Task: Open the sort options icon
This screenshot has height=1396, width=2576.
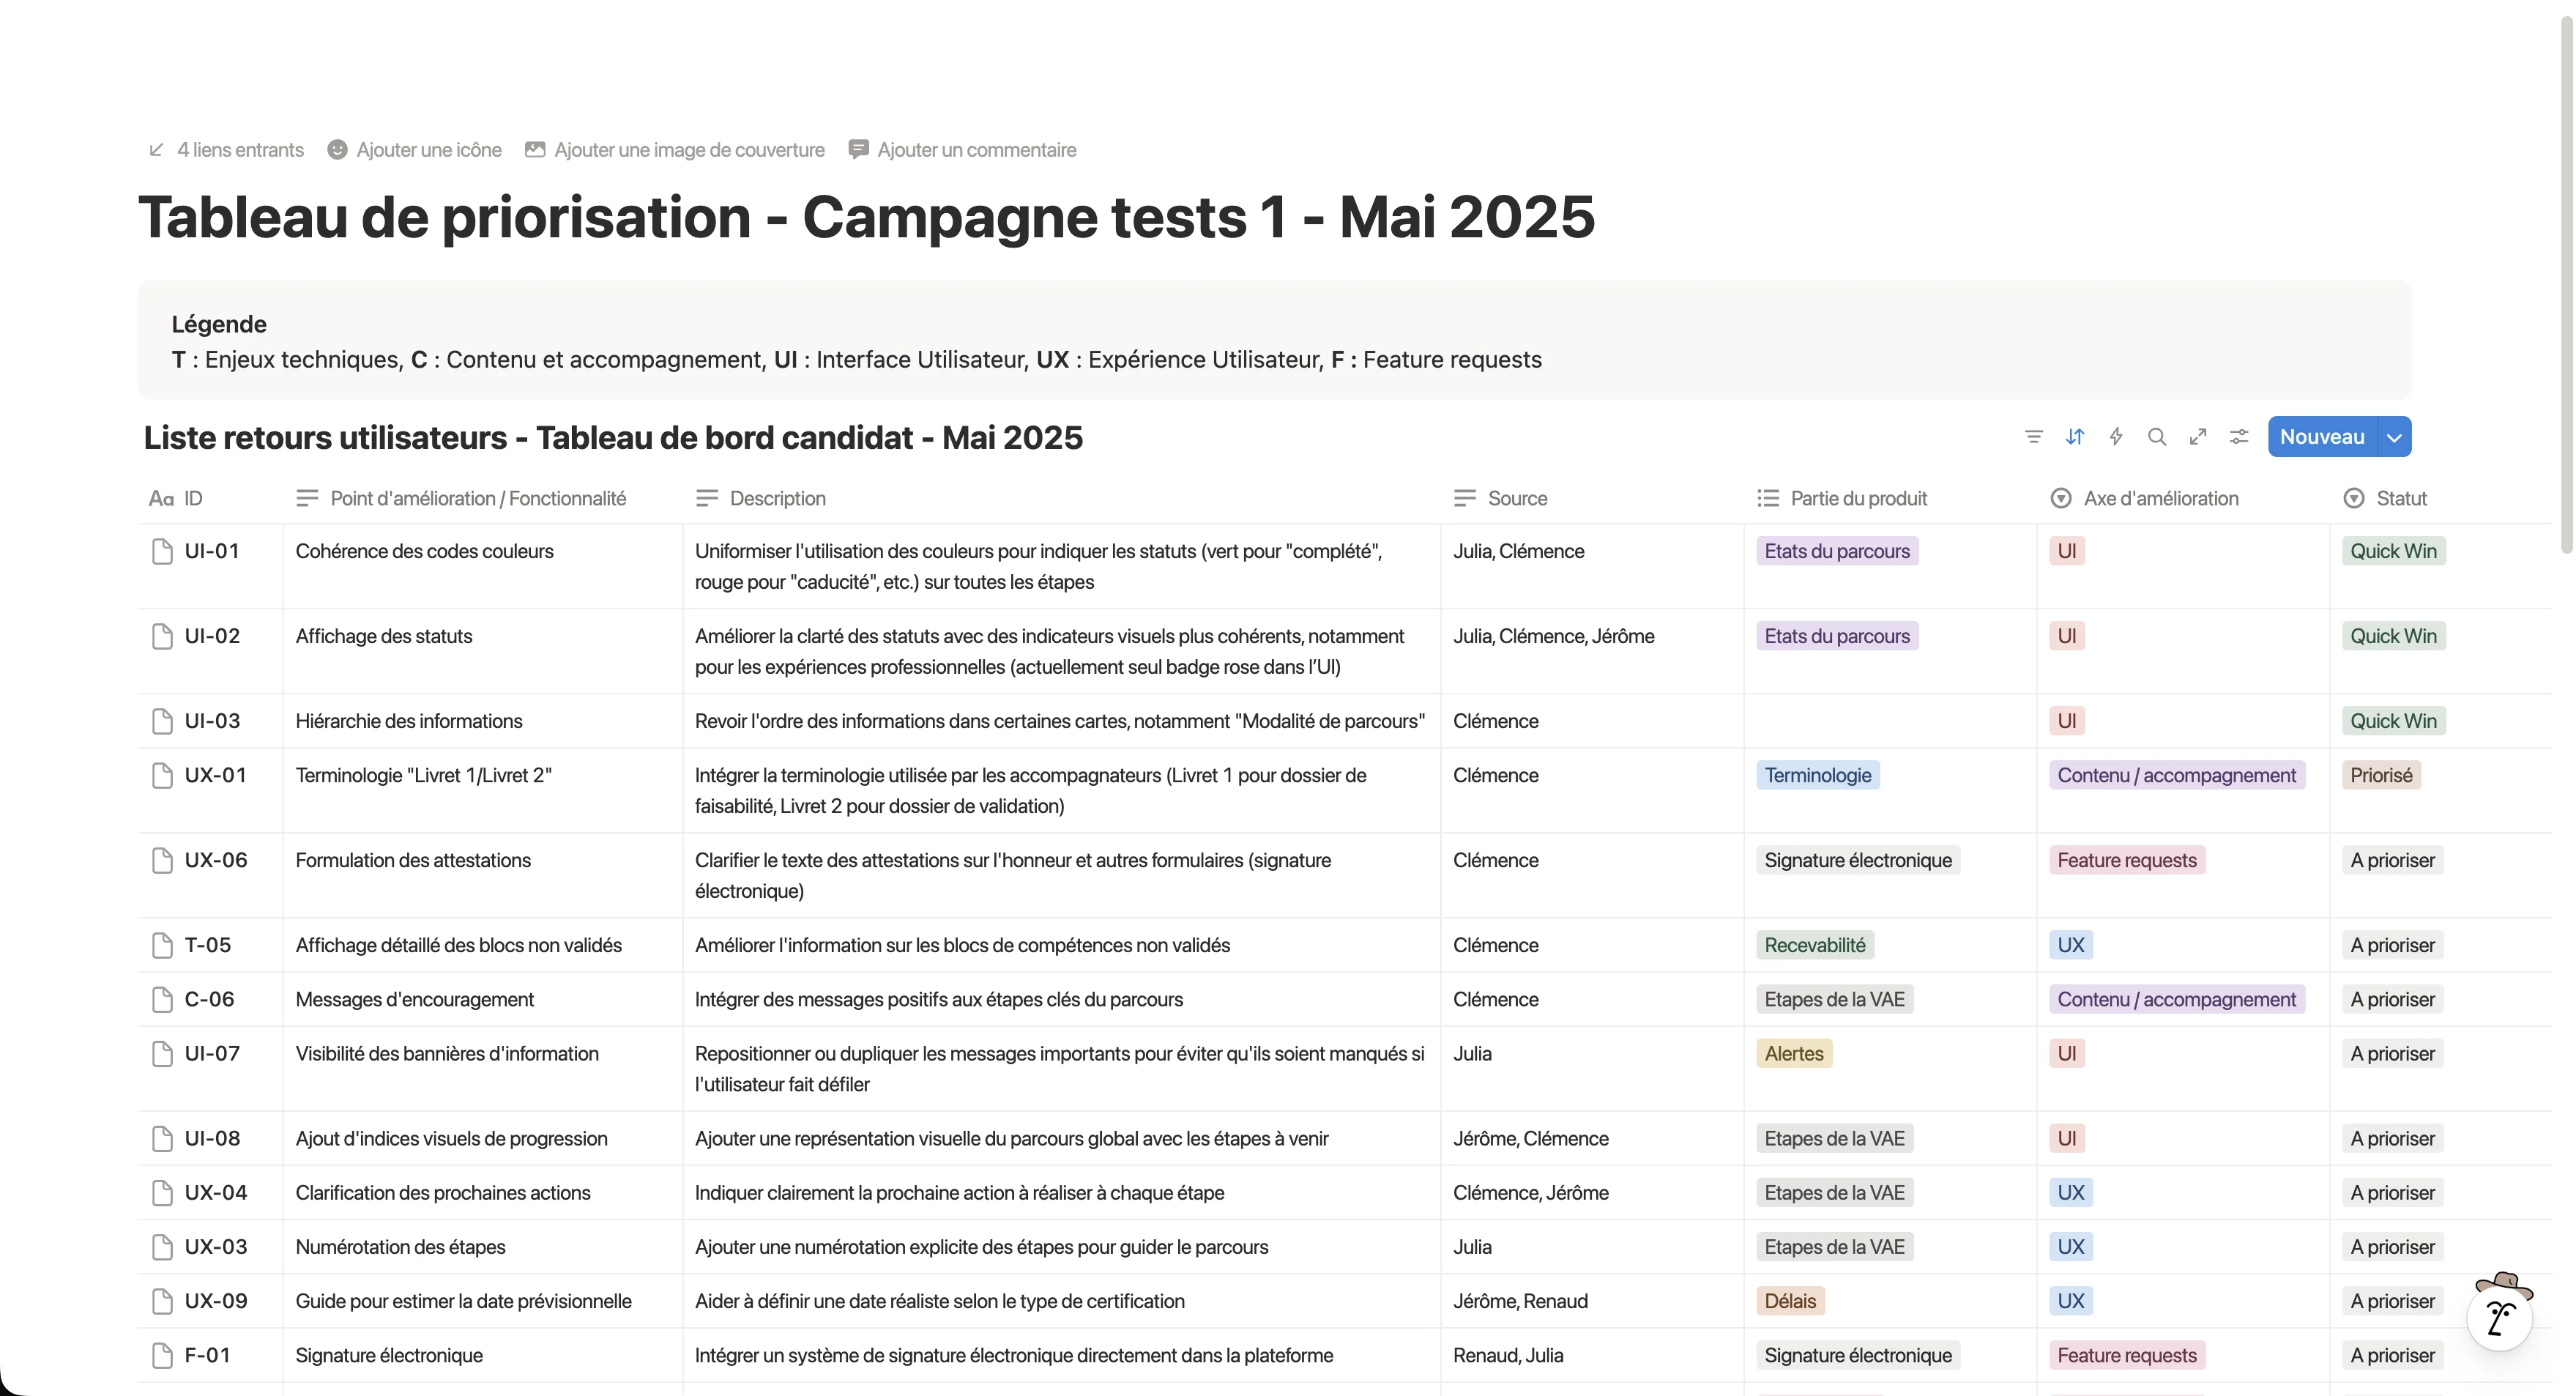Action: 2075,437
